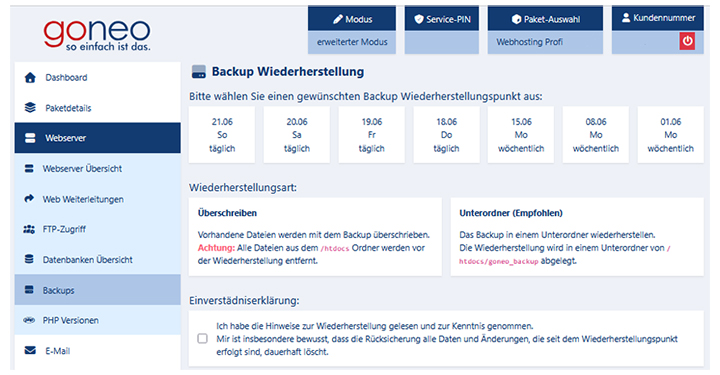Viewport: 720px width, 375px height.
Task: Select the 15.06 Mo wöchentlich backup point
Action: click(x=521, y=135)
